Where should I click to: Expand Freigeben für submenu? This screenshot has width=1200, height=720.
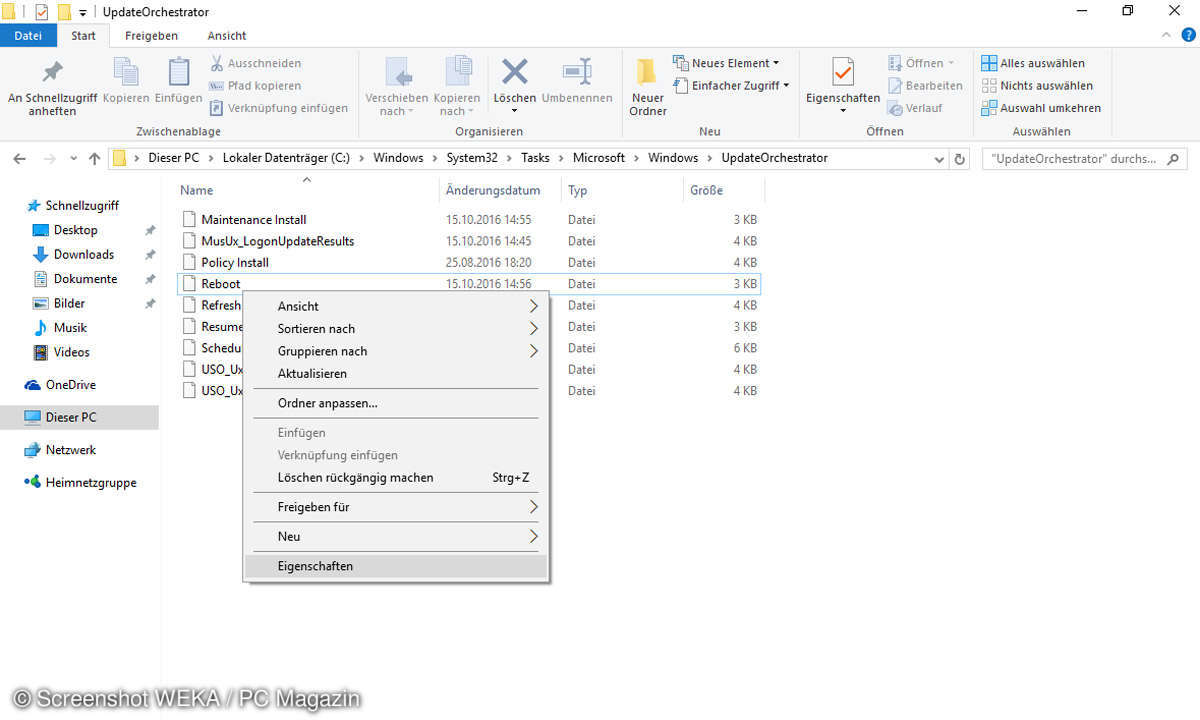[x=396, y=507]
